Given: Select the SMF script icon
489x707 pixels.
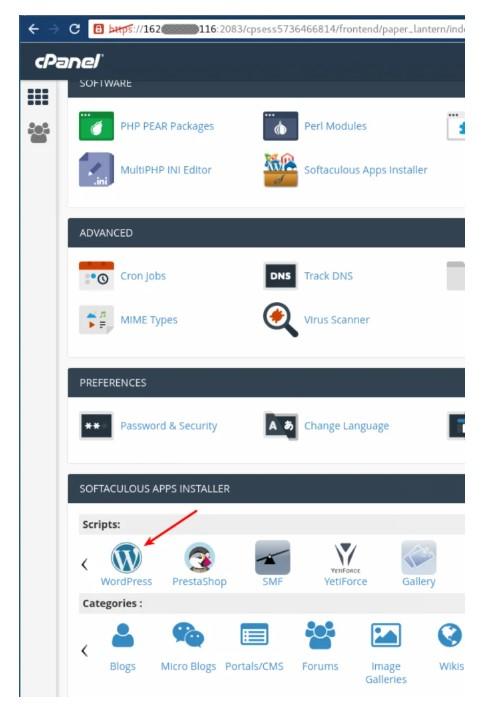Looking at the screenshot, I should pyautogui.click(x=273, y=557).
